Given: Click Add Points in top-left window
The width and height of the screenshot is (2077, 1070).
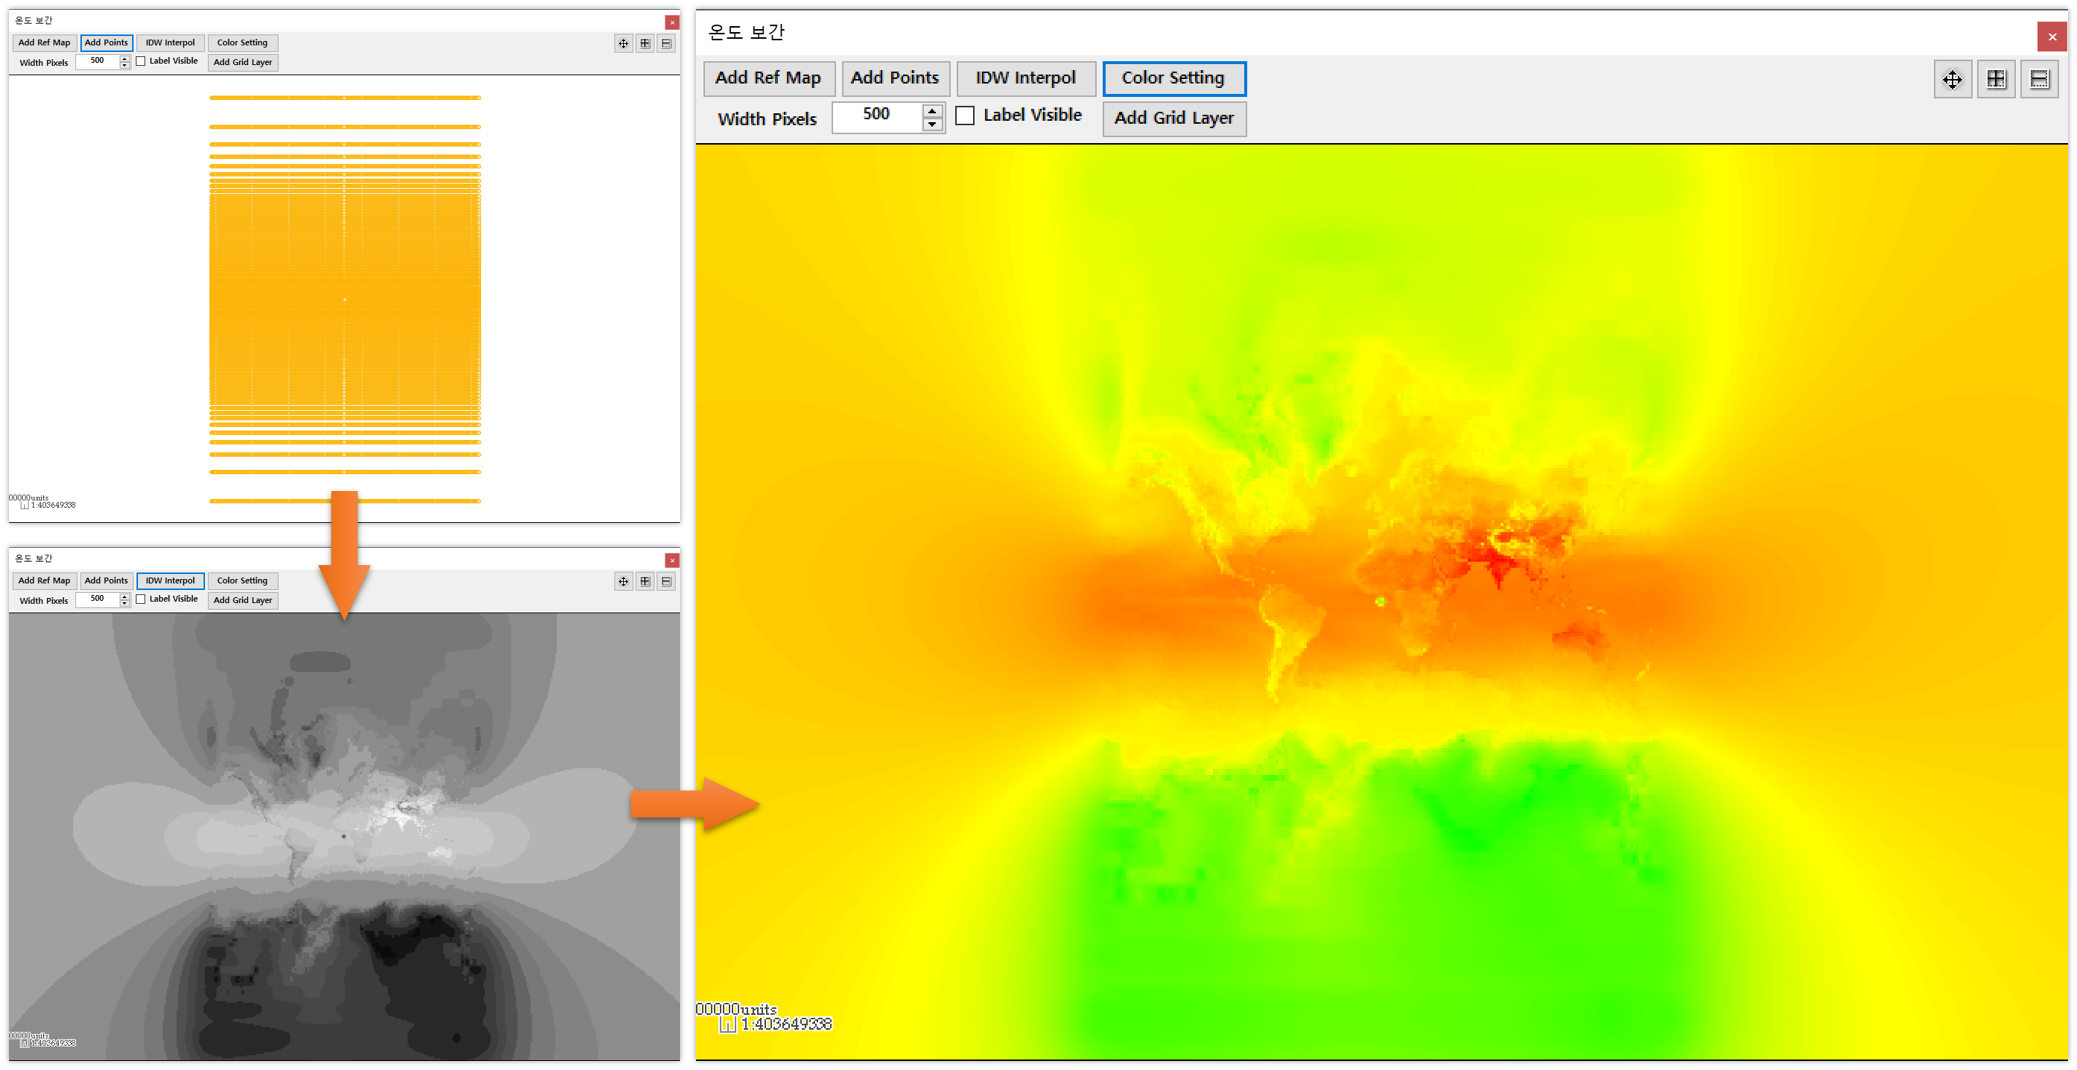Looking at the screenshot, I should (106, 43).
